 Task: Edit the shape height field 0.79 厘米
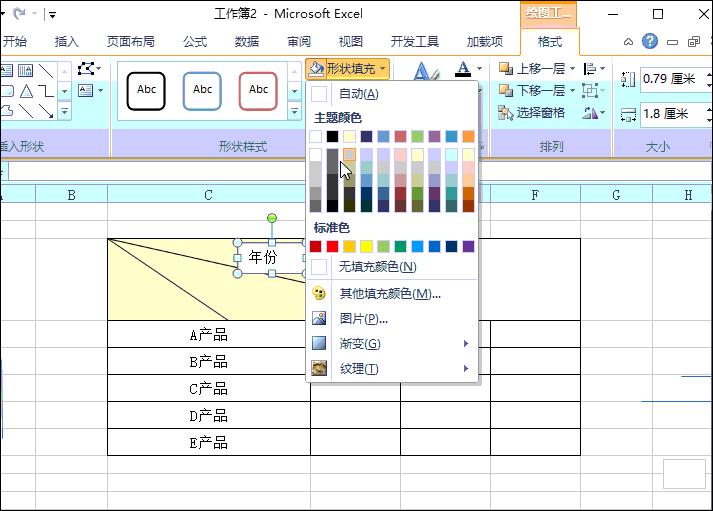[x=674, y=79]
